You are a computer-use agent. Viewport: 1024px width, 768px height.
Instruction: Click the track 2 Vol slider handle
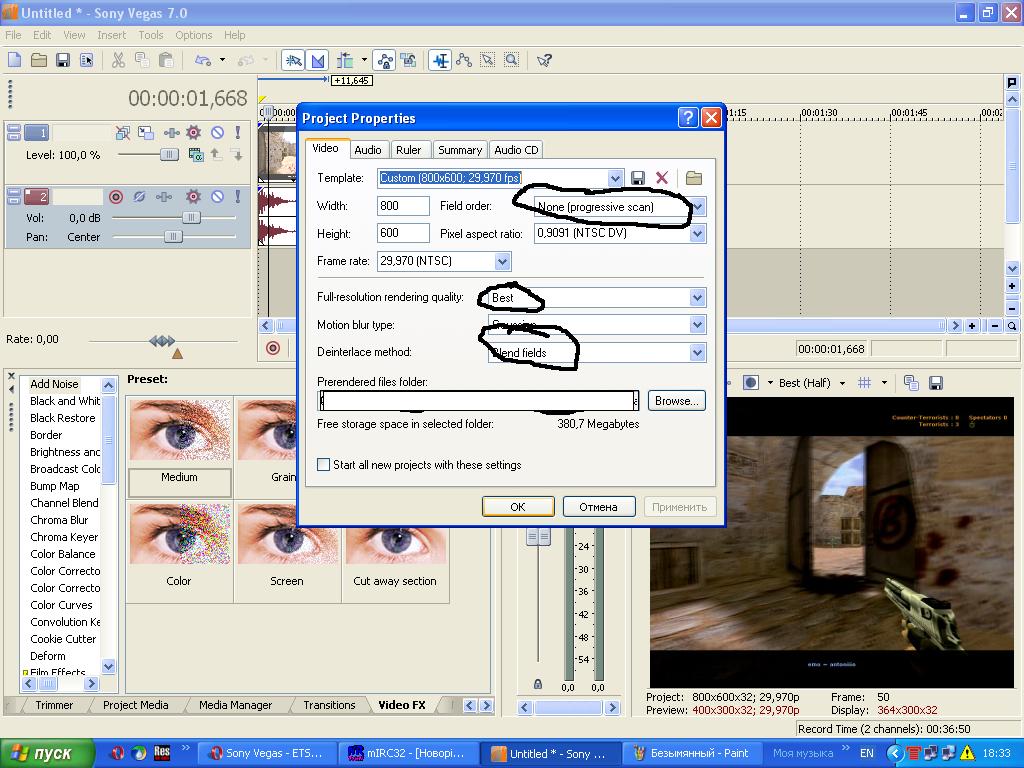click(190, 217)
